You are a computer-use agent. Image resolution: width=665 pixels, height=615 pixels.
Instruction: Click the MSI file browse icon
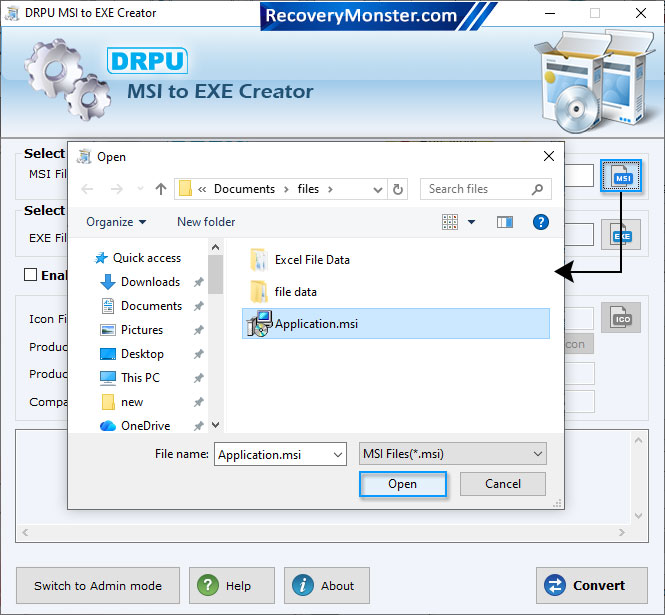click(621, 177)
